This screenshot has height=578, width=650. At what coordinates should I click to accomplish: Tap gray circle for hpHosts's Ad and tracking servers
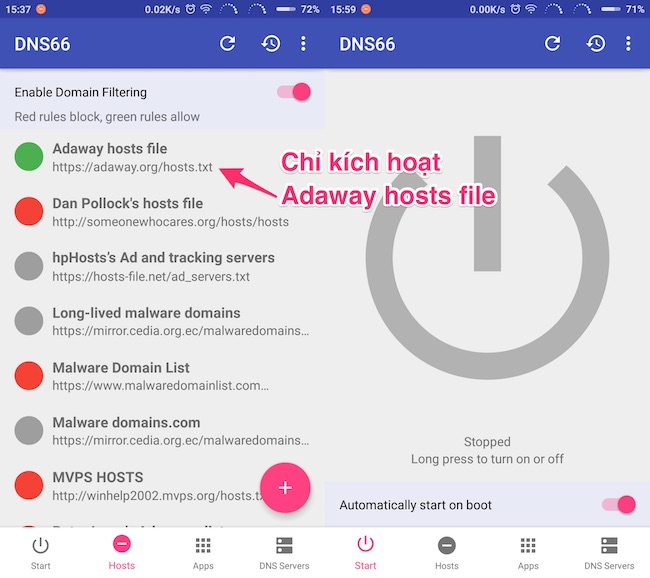point(29,266)
